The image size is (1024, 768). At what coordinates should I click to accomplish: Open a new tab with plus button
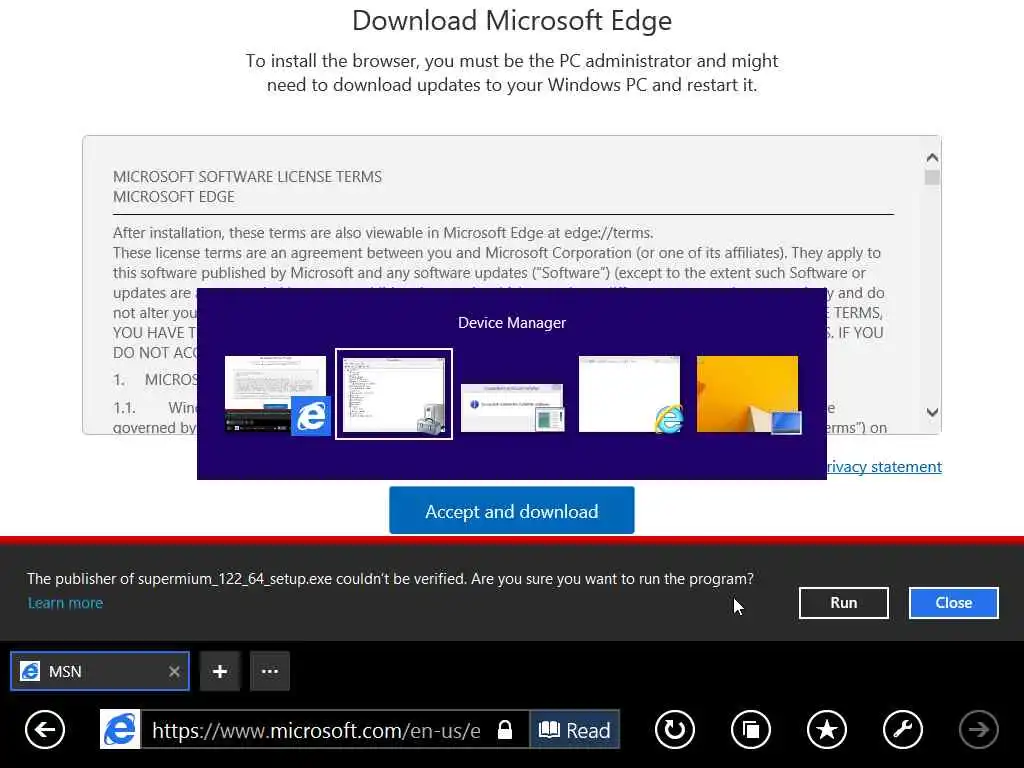click(220, 671)
